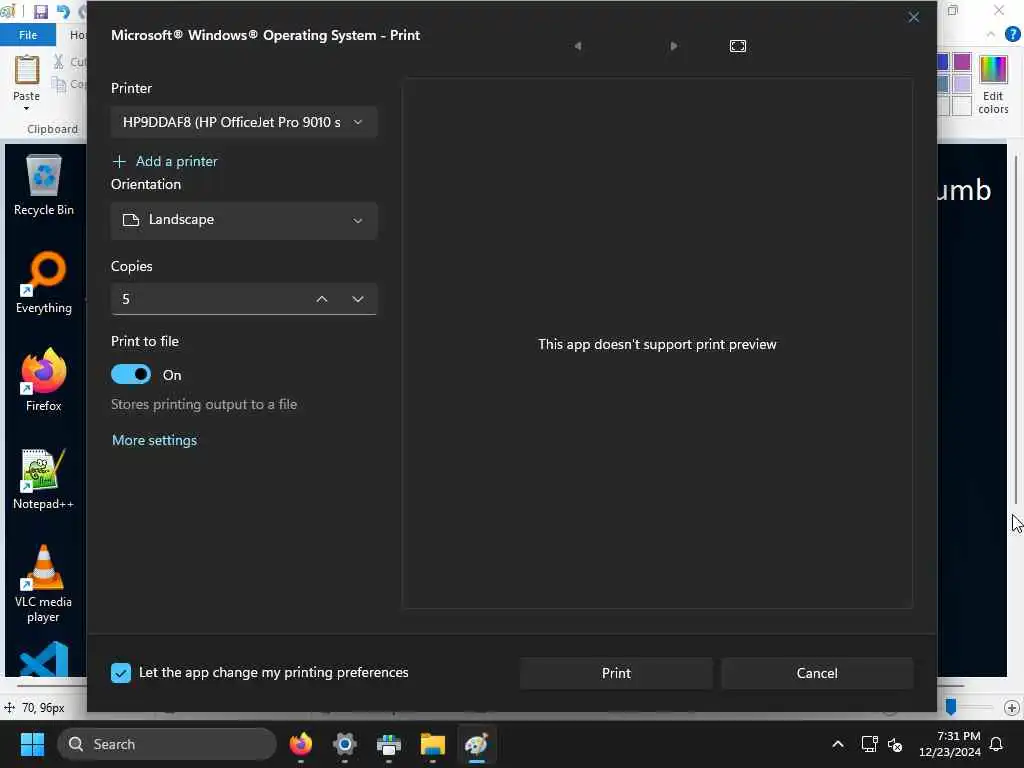Open the File tab in Paint
Image resolution: width=1024 pixels, height=768 pixels.
[x=28, y=35]
